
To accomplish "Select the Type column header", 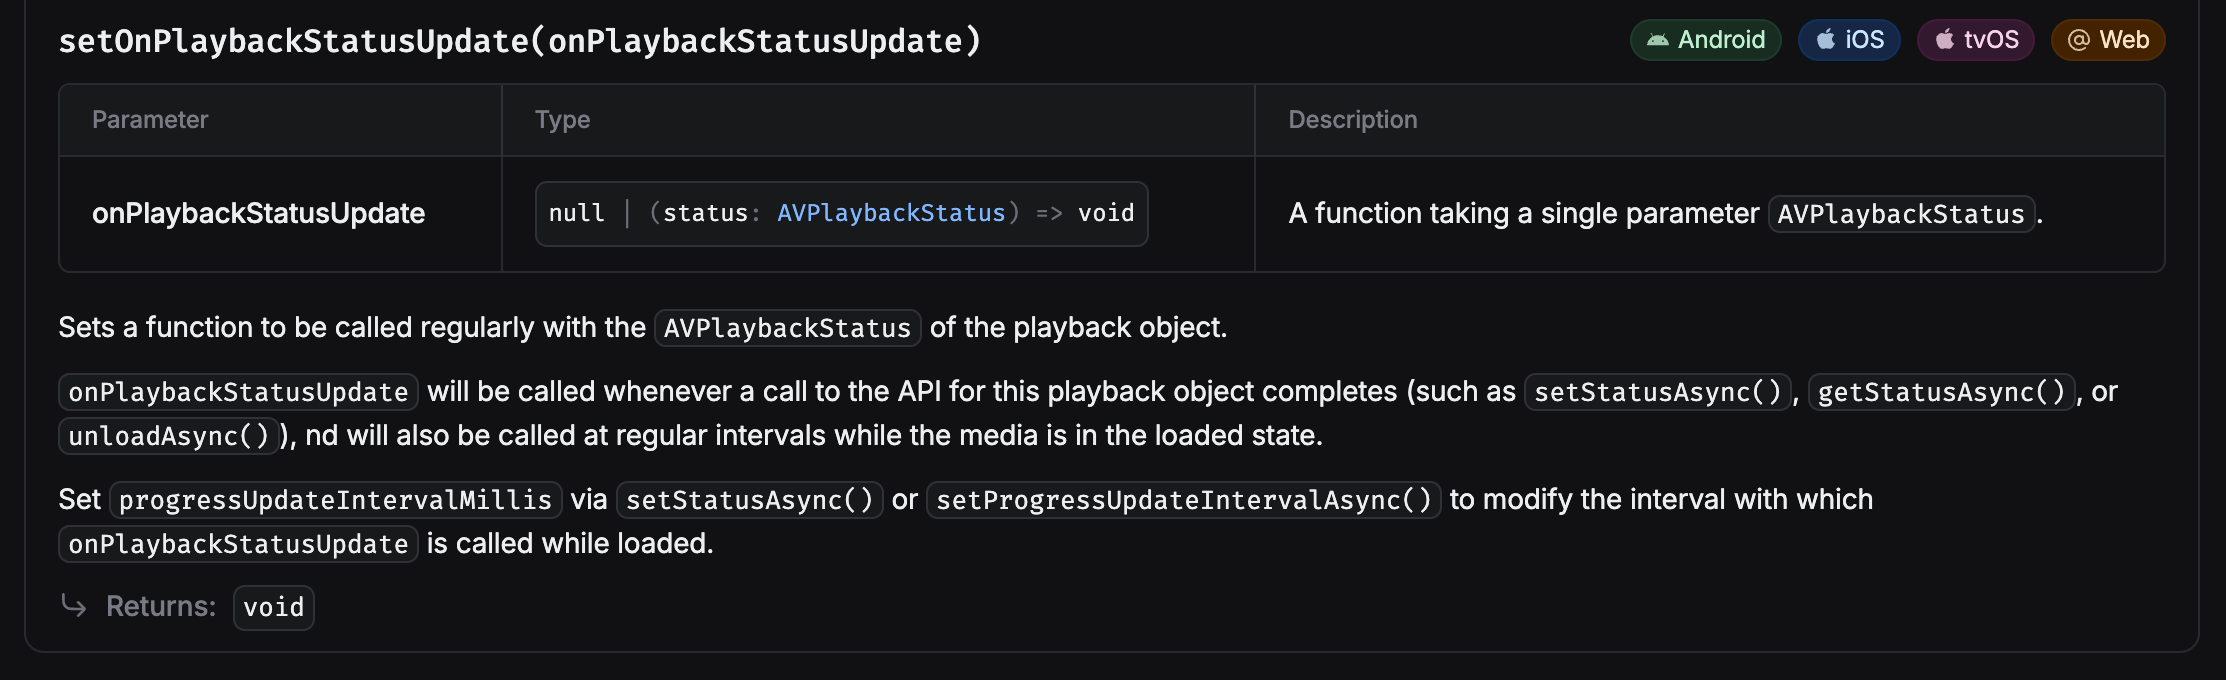I will click(562, 120).
